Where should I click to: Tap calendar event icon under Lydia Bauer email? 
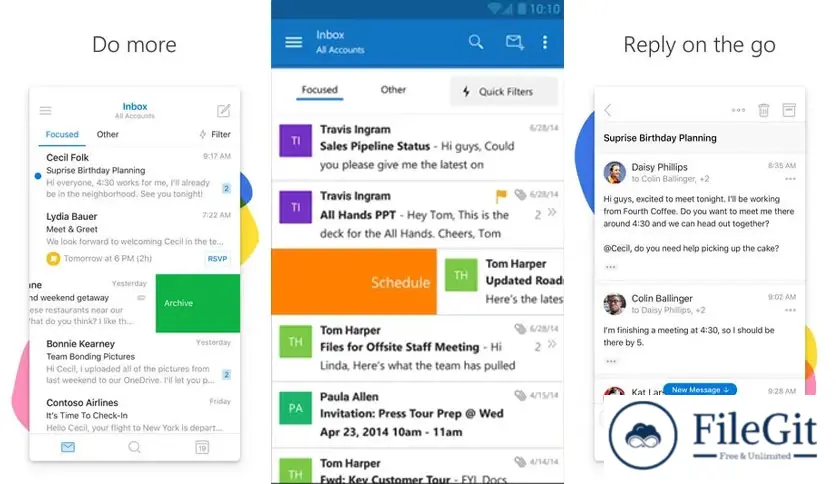(x=53, y=259)
